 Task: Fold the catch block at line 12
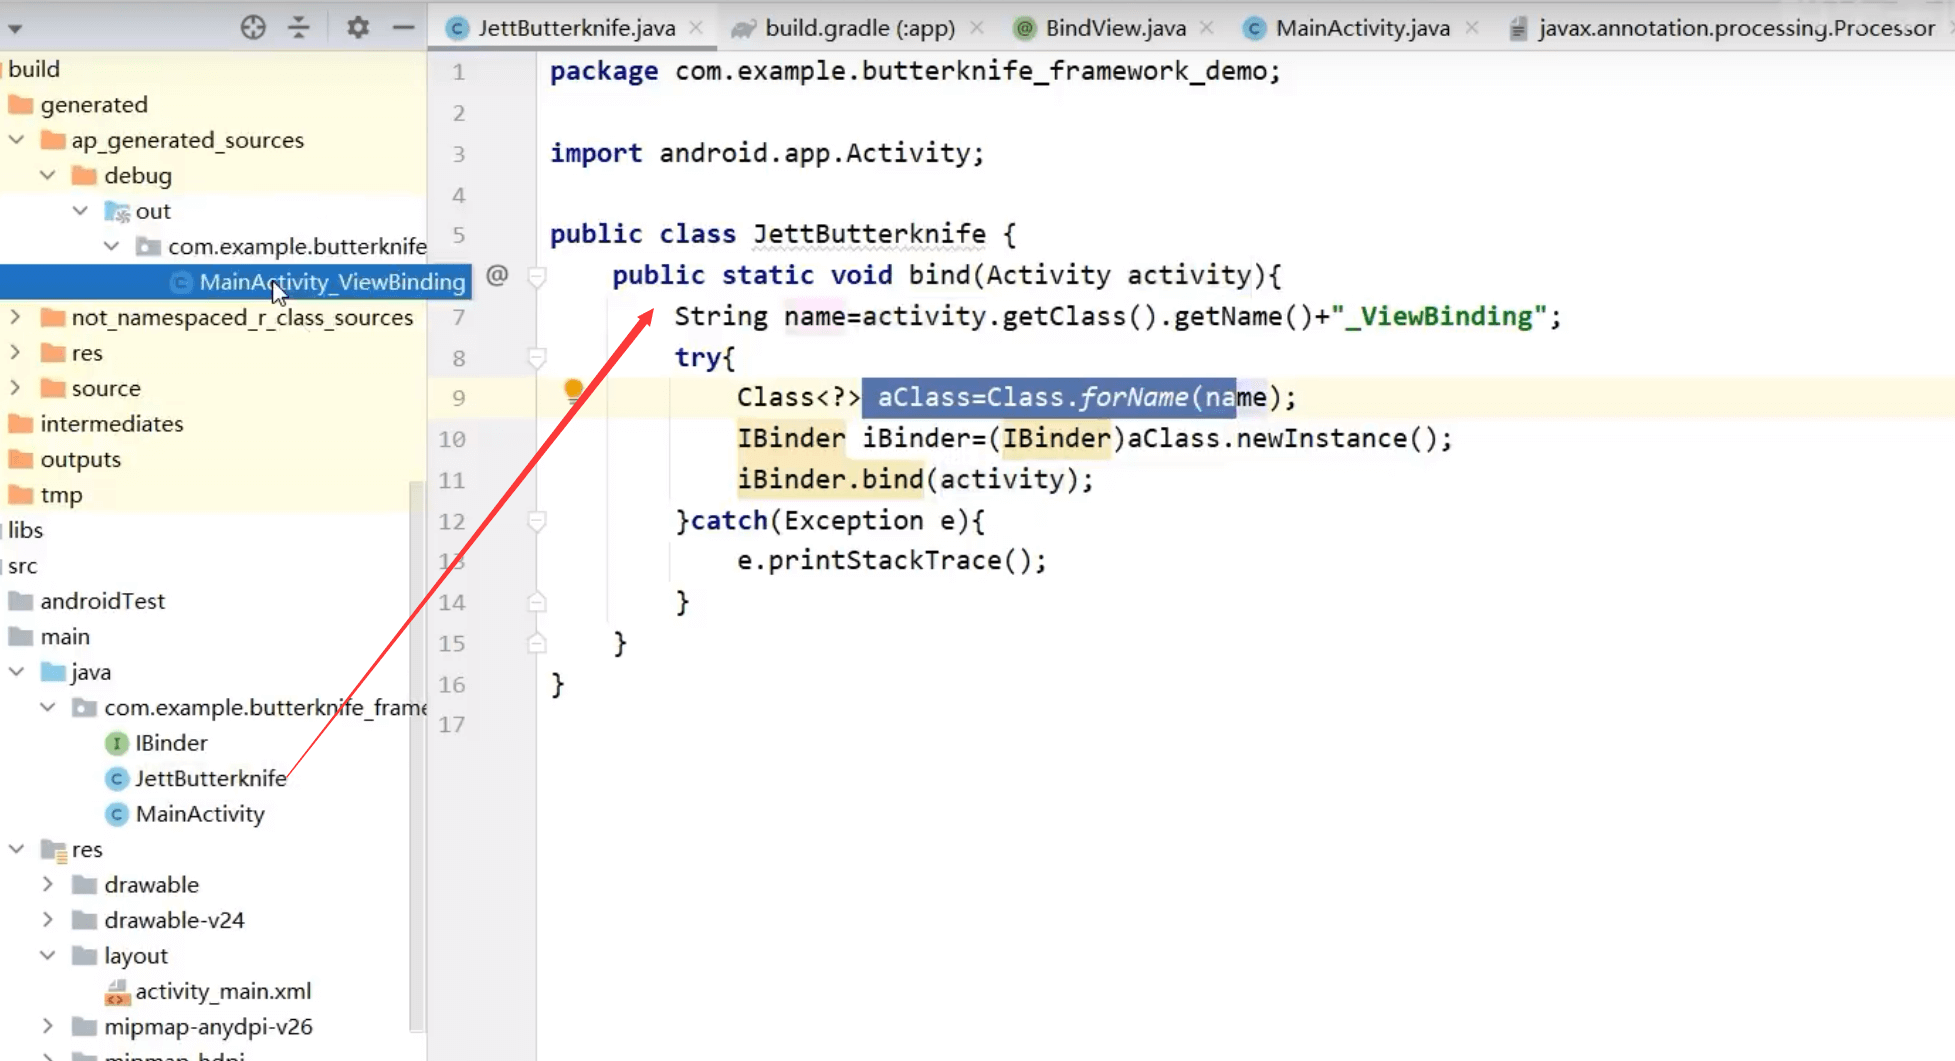click(x=537, y=521)
